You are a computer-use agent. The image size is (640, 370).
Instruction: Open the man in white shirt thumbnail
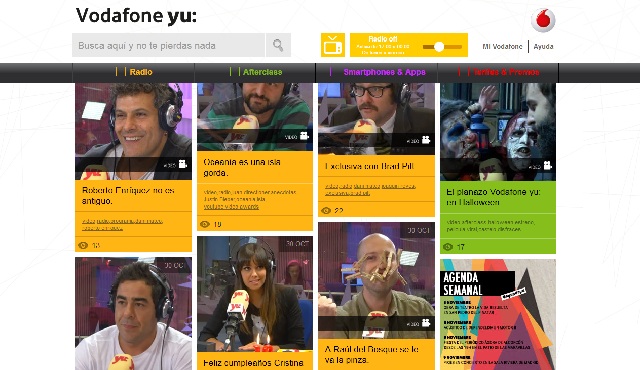(133, 313)
